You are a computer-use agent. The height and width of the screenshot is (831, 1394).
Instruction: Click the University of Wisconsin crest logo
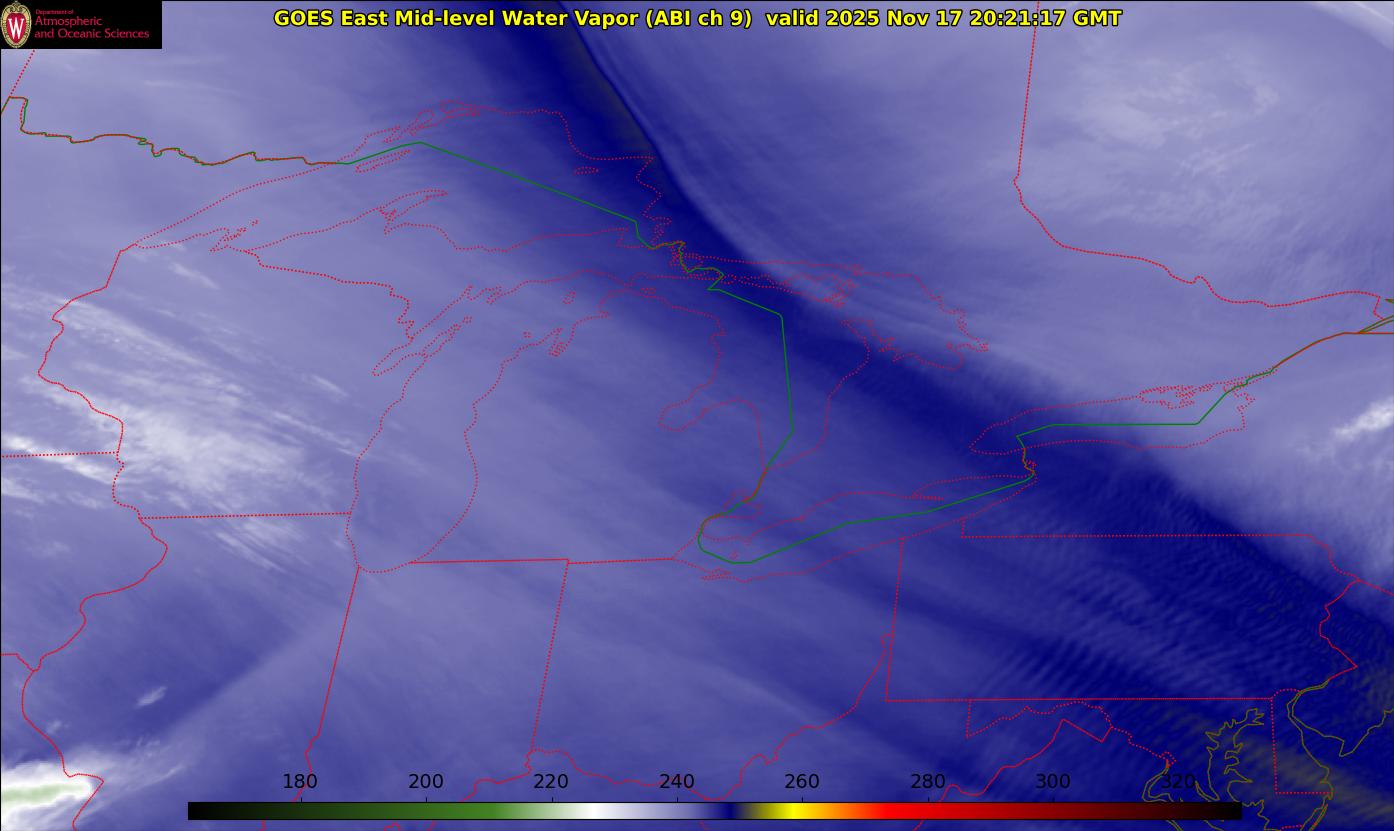[16, 24]
